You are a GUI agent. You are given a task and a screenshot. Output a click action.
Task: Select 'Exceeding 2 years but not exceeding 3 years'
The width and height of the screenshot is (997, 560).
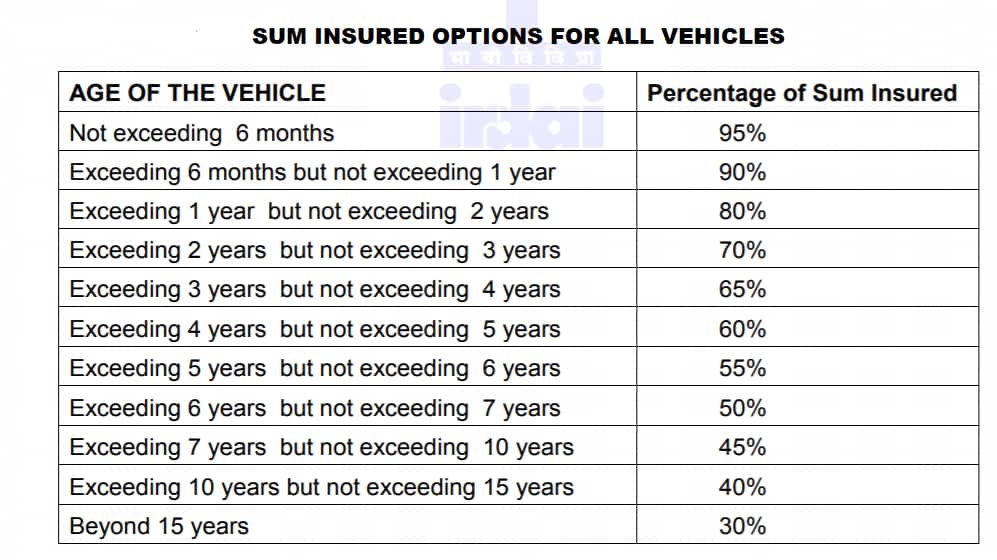click(315, 250)
